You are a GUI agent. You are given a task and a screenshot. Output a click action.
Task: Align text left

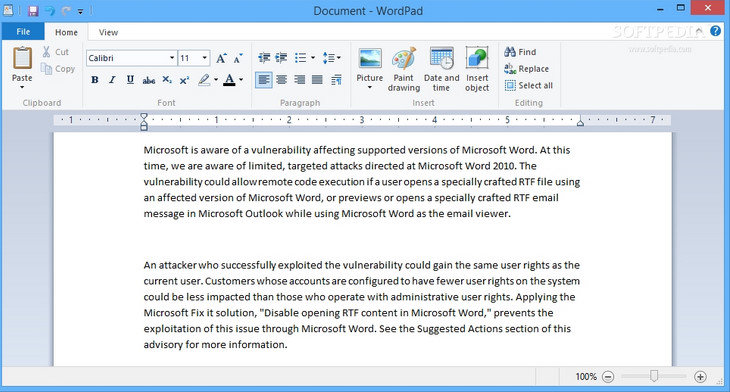[264, 80]
